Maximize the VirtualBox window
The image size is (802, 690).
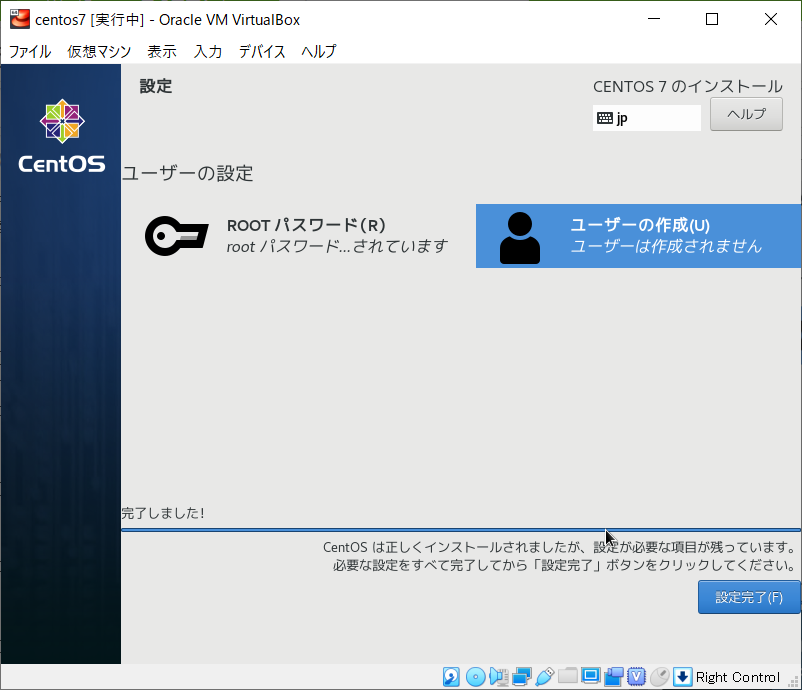pos(712,19)
